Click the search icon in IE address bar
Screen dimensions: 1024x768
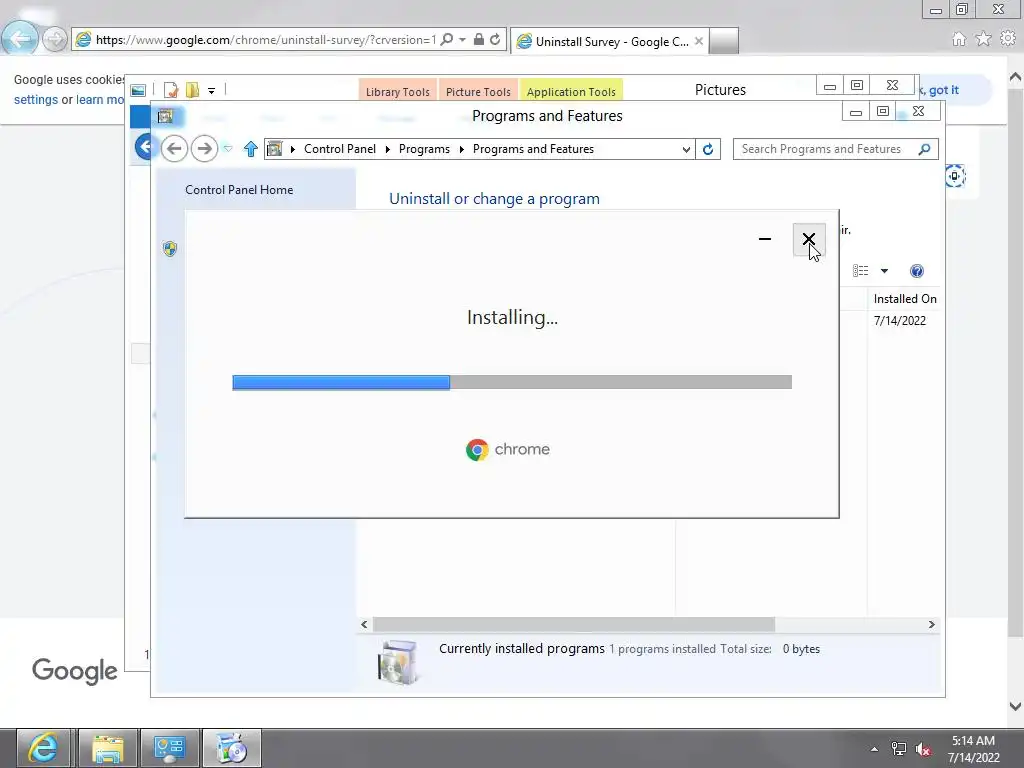point(447,39)
